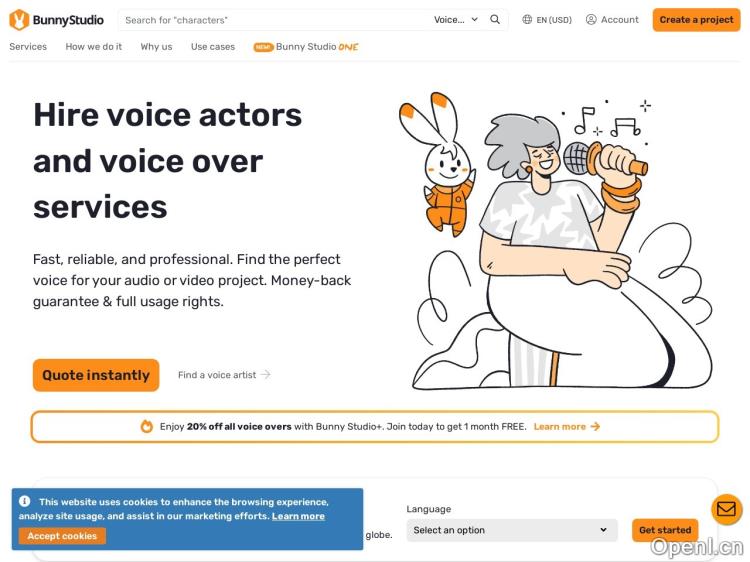Click the search magnifier icon
Image resolution: width=750 pixels, height=562 pixels.
495,19
